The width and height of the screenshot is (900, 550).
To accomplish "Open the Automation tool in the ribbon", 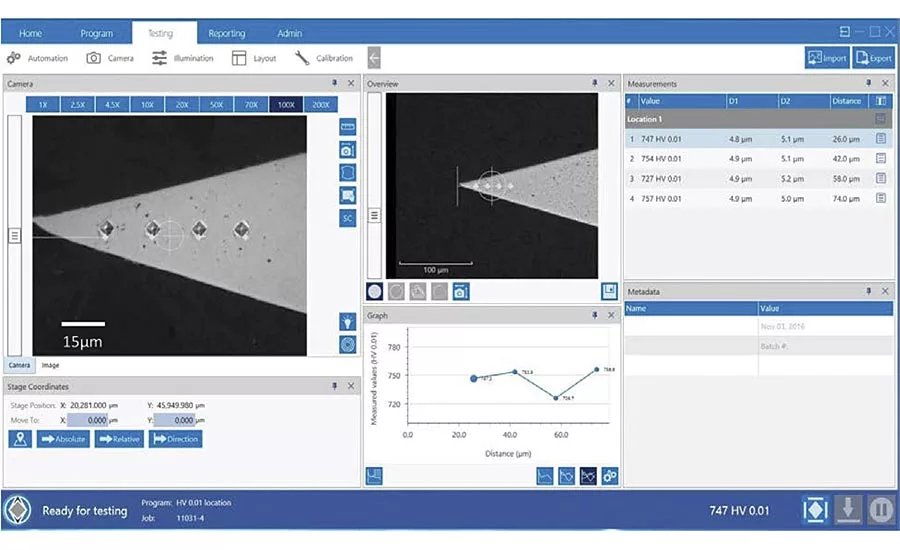I will tap(37, 58).
